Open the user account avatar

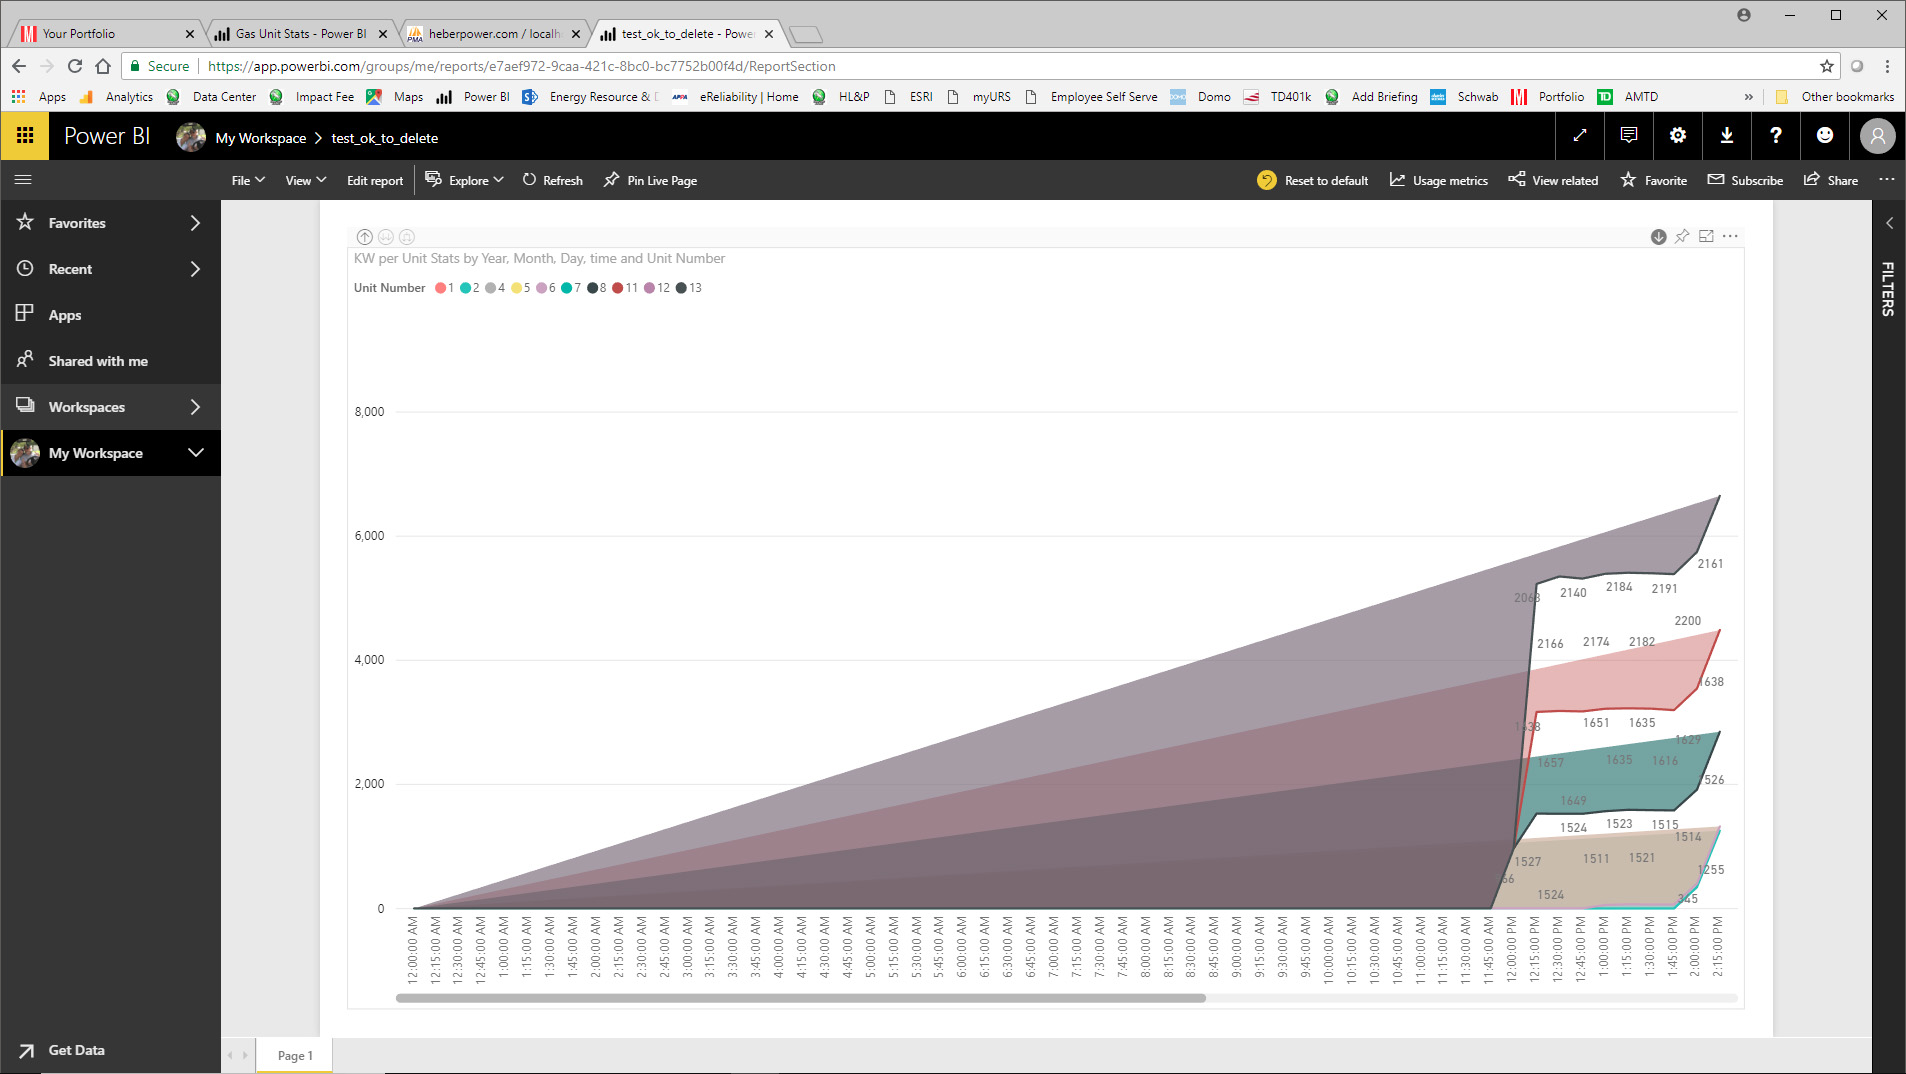click(1878, 136)
